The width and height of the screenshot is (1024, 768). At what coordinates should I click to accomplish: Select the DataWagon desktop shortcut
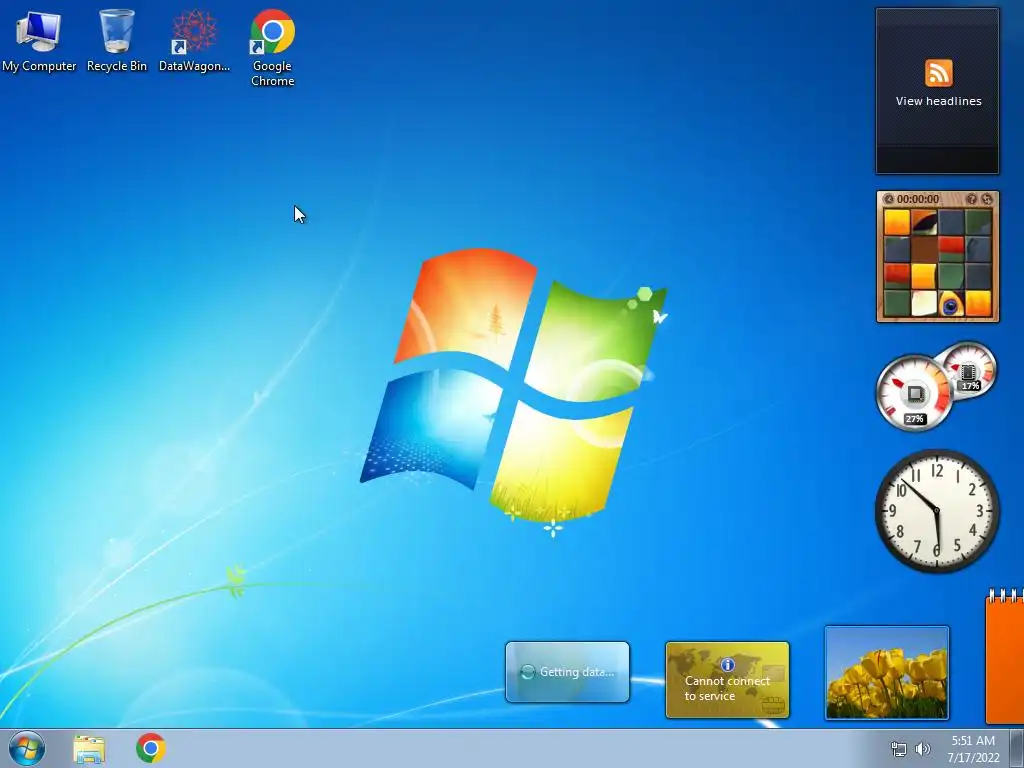click(194, 40)
